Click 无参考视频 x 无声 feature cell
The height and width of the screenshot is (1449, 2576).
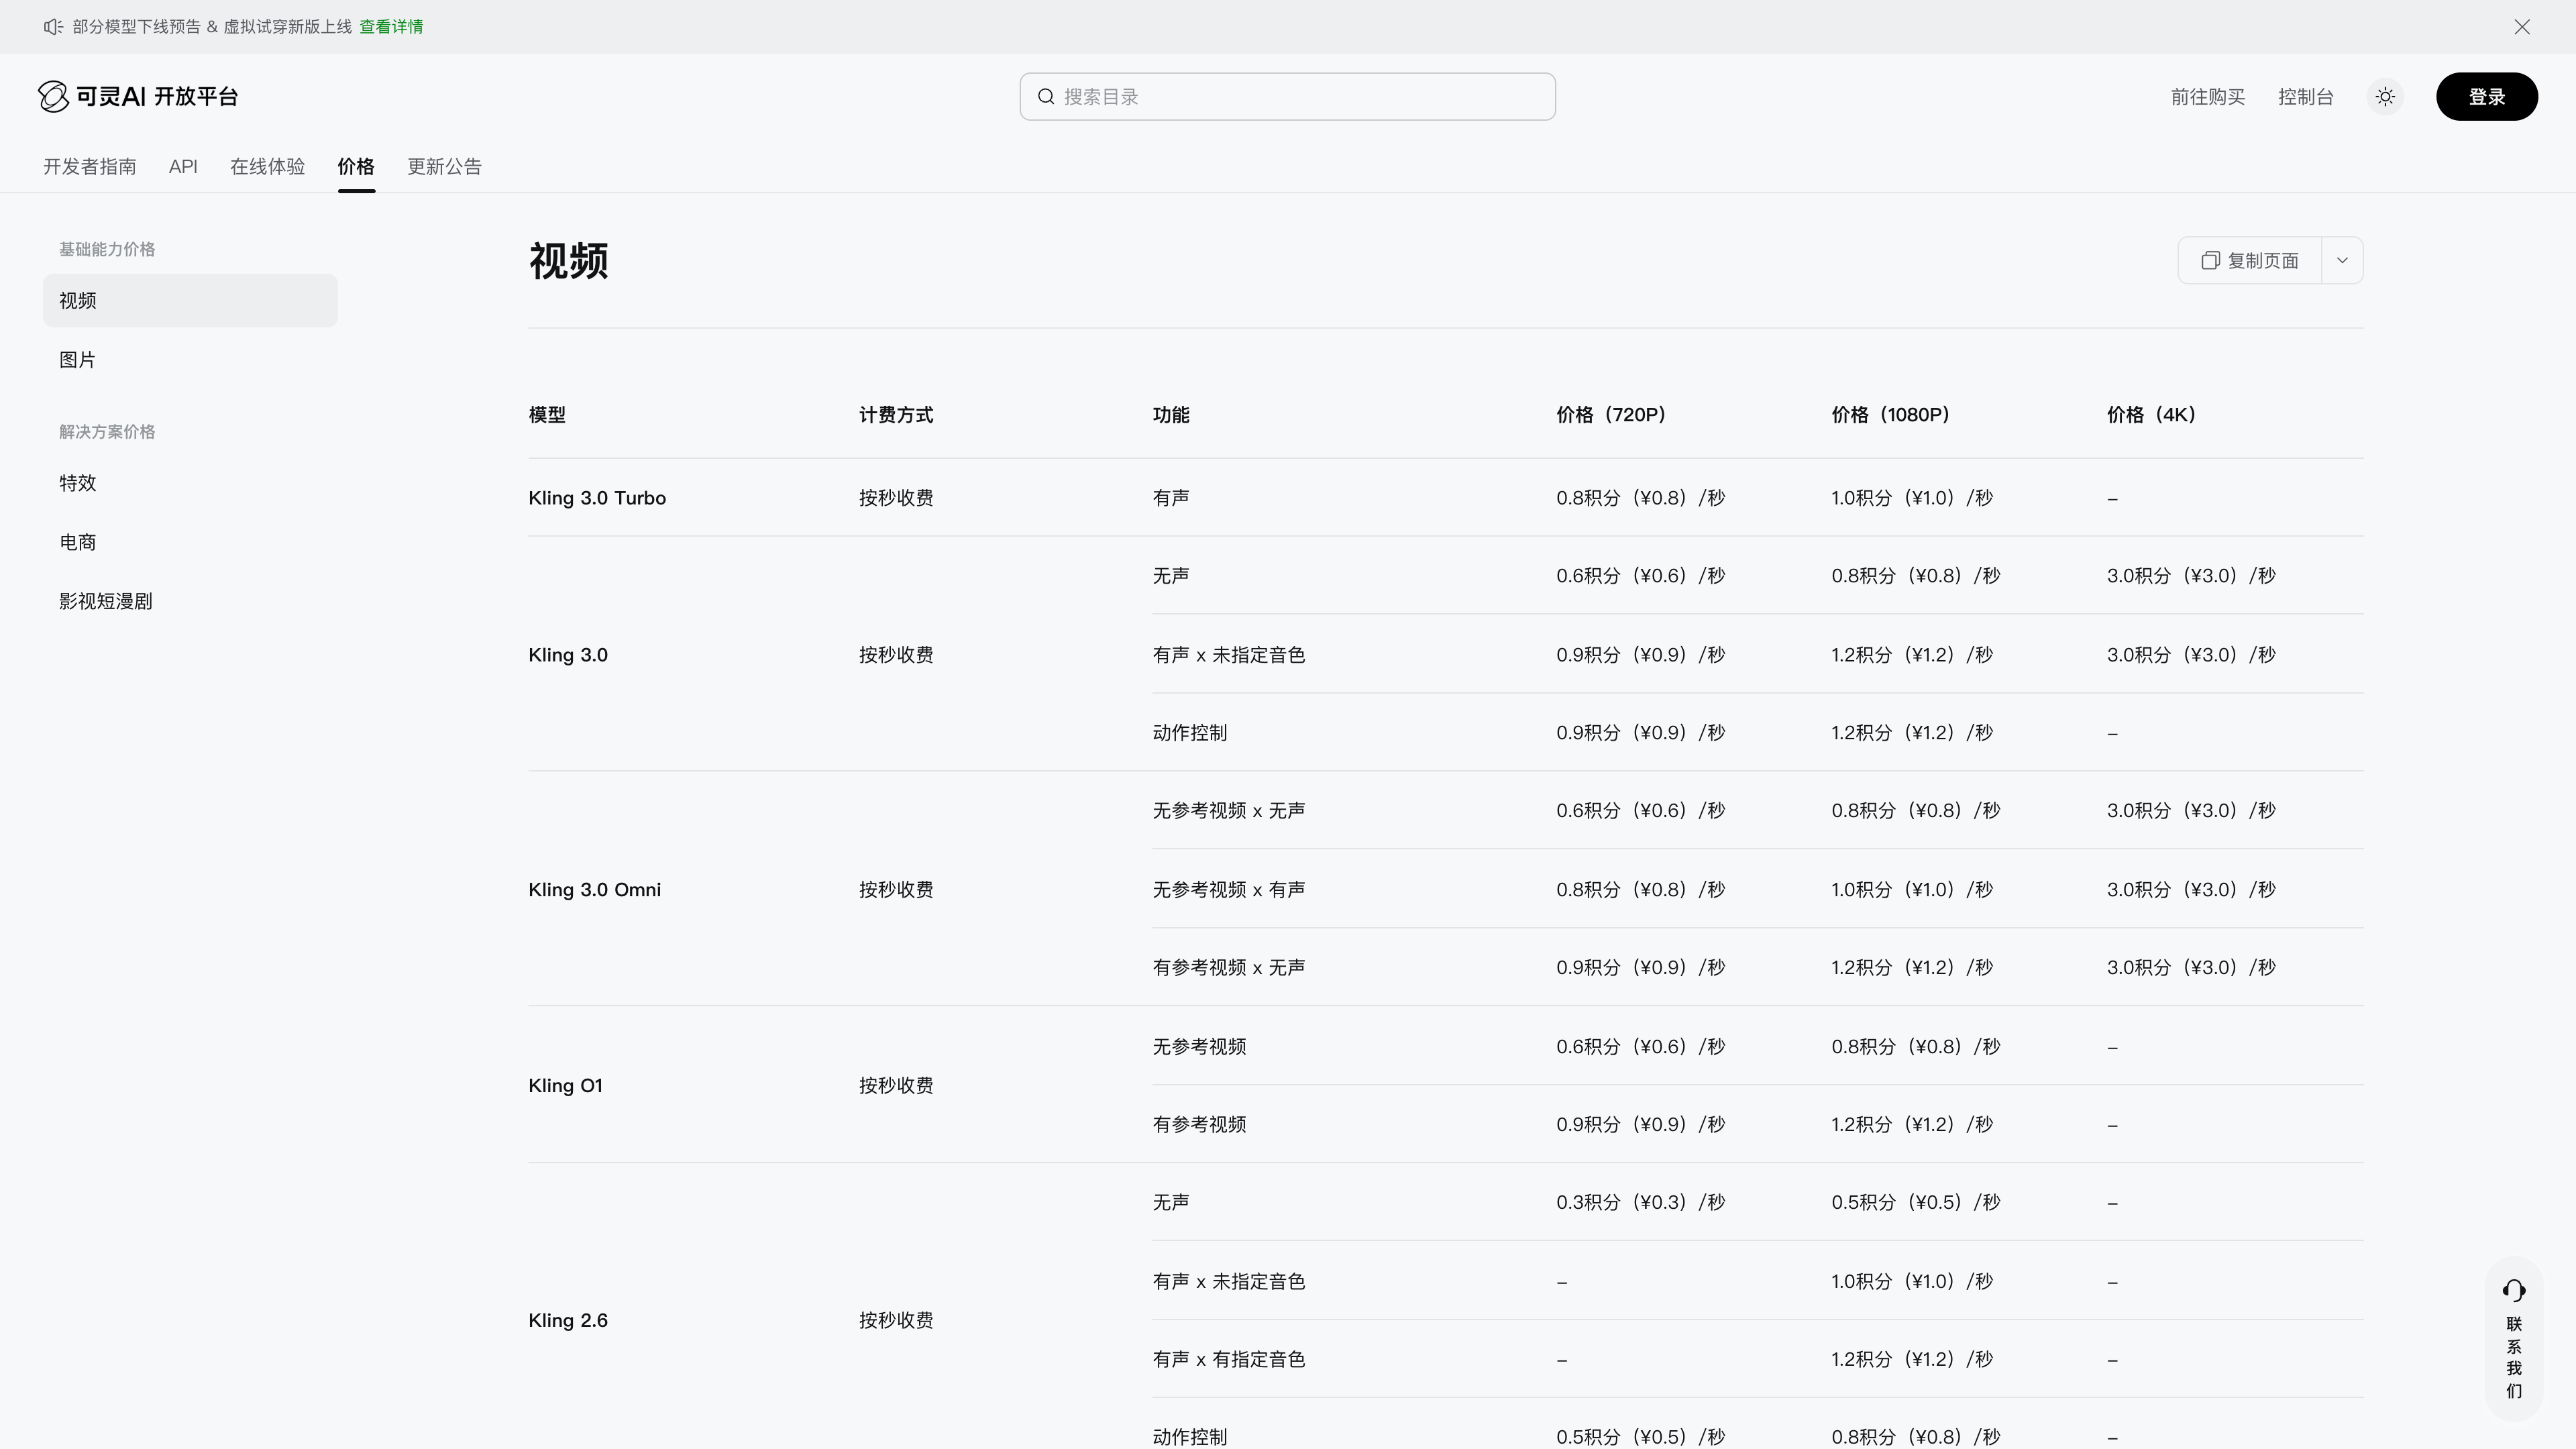(x=1229, y=811)
